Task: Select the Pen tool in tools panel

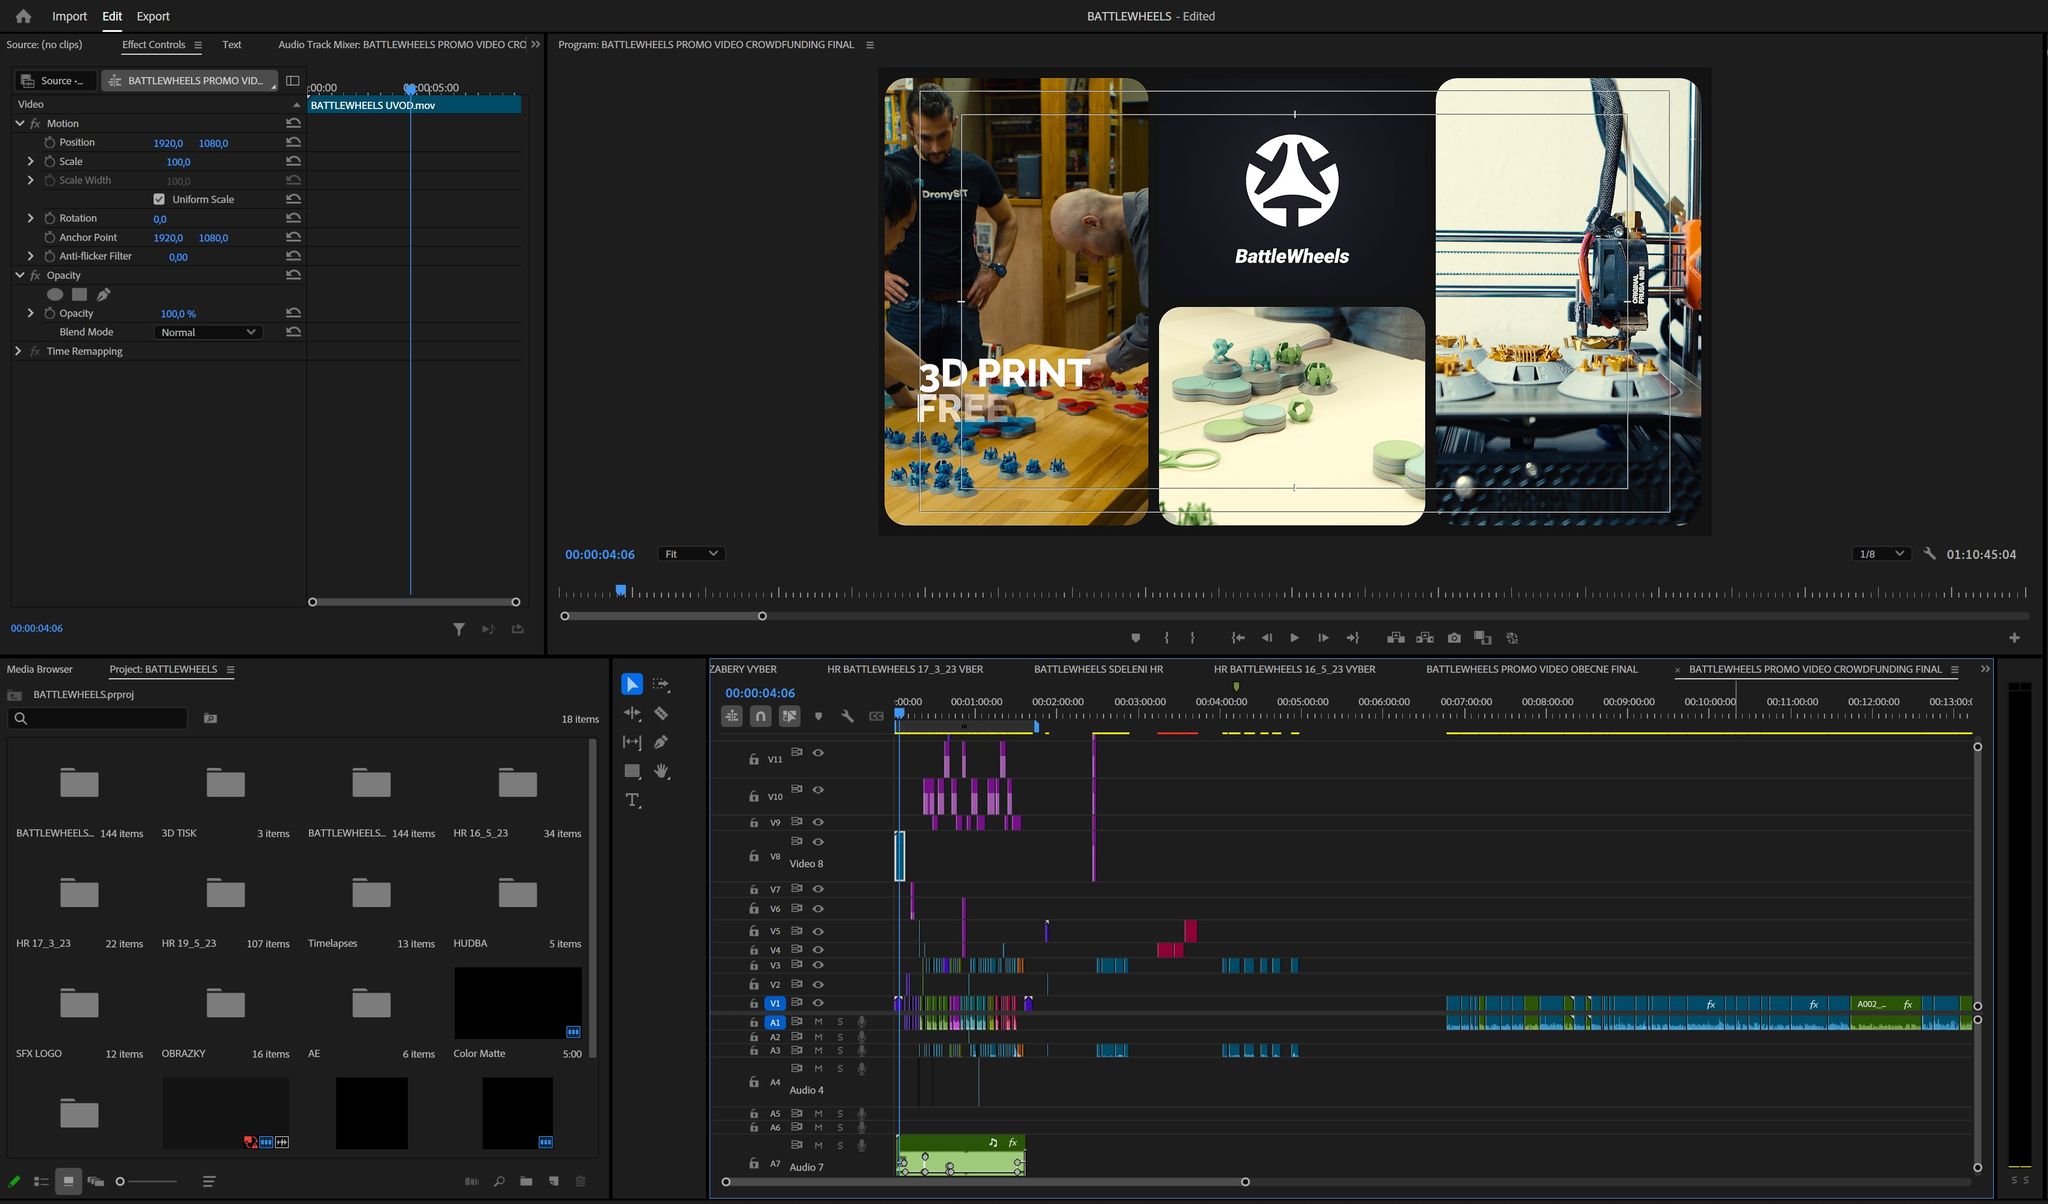Action: 661,742
